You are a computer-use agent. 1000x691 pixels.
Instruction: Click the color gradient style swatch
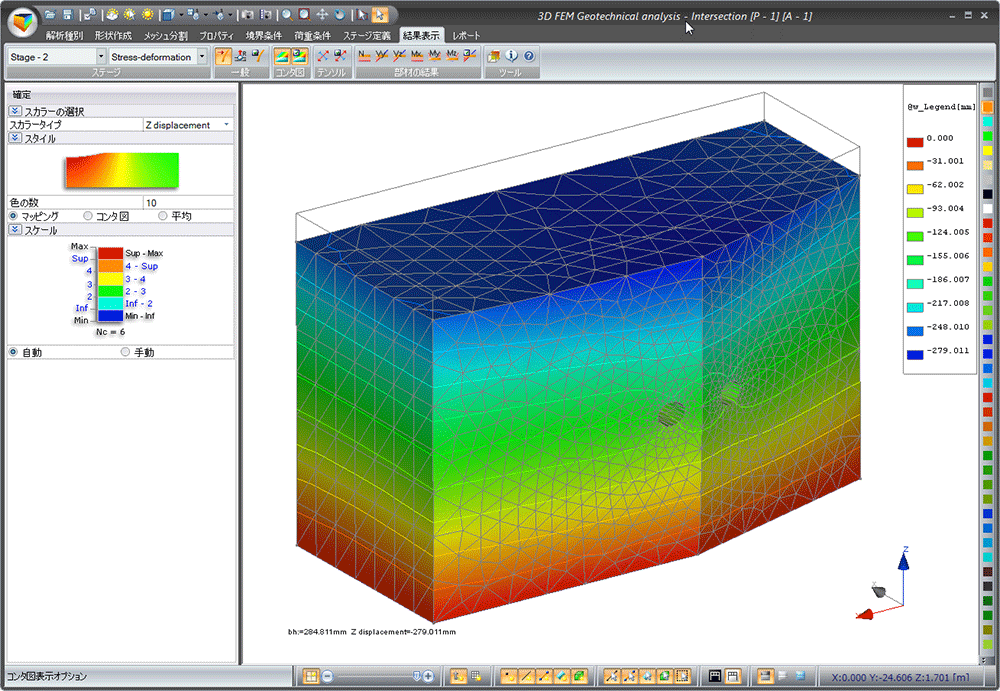pos(121,170)
